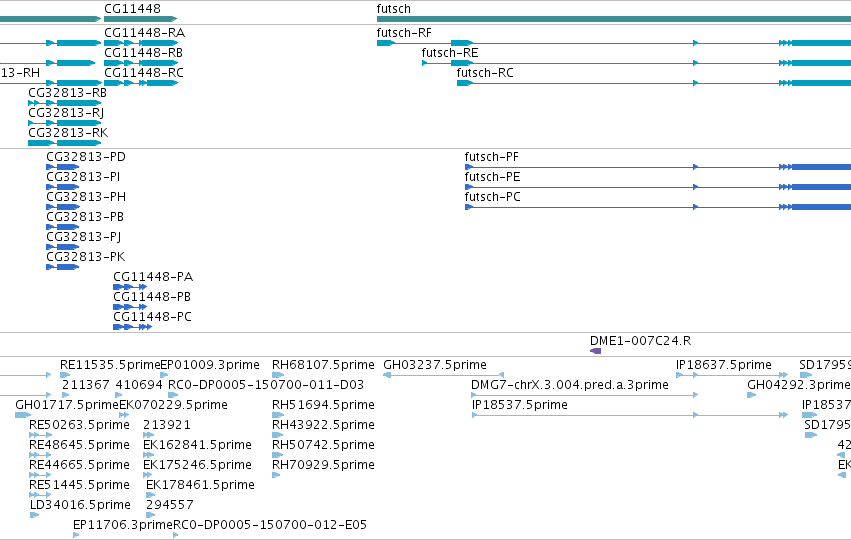The height and width of the screenshot is (540, 851).
Task: Click the CG11448-RC transcript
Action: coord(141,83)
